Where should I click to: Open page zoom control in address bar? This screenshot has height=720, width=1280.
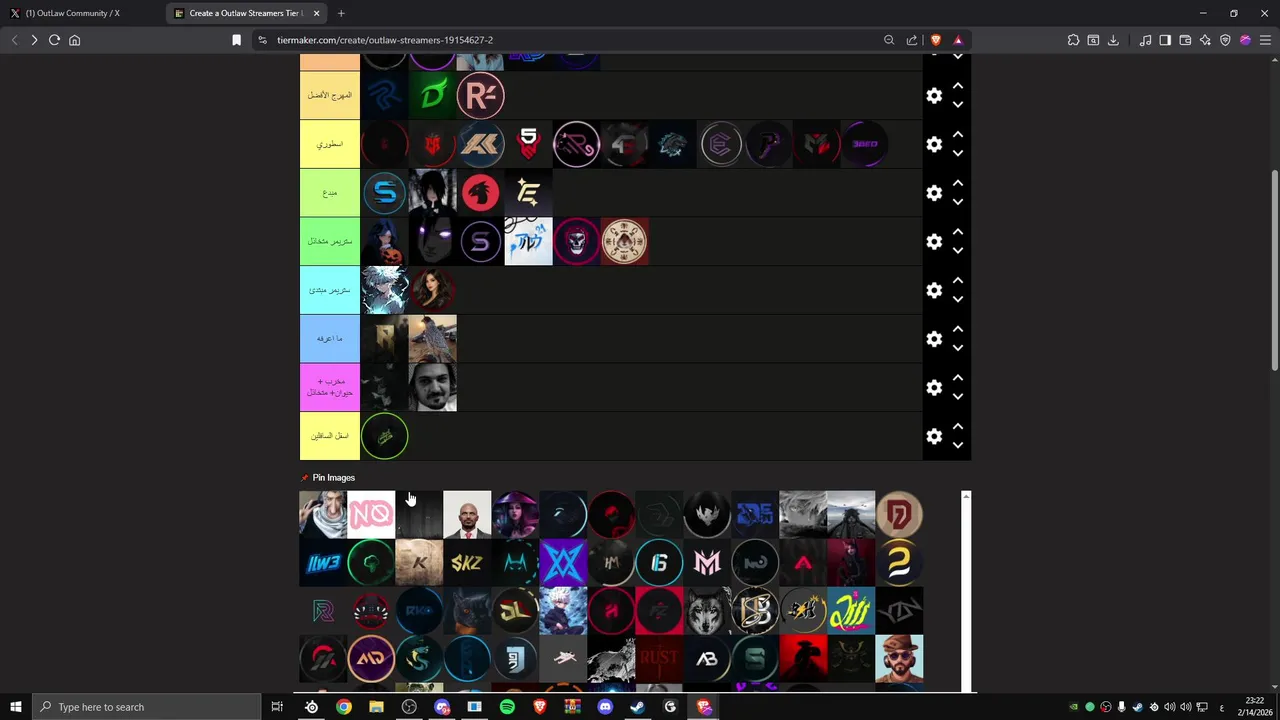coord(889,40)
